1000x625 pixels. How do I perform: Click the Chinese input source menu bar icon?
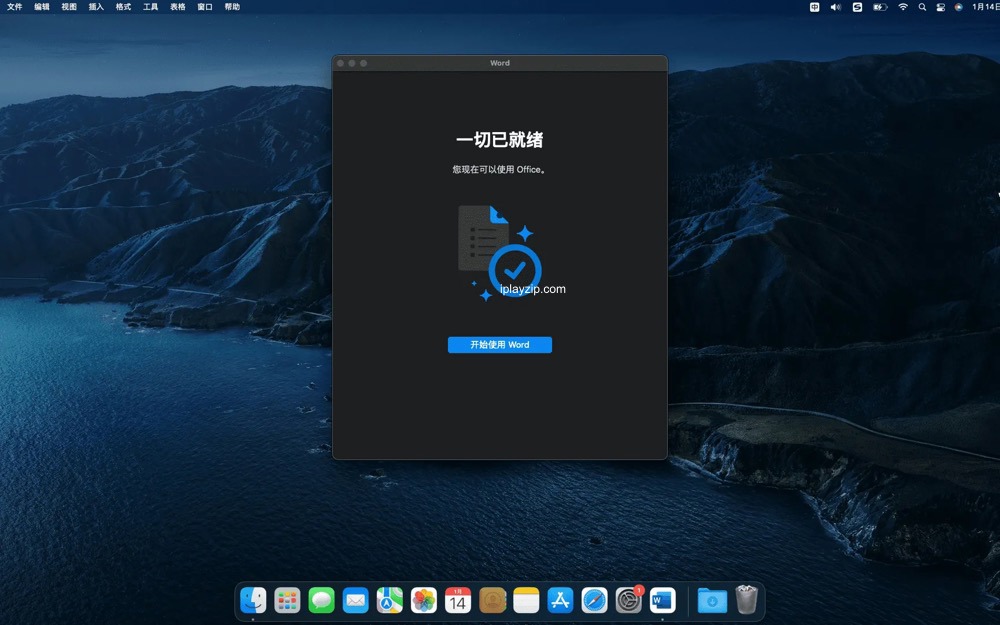[814, 7]
